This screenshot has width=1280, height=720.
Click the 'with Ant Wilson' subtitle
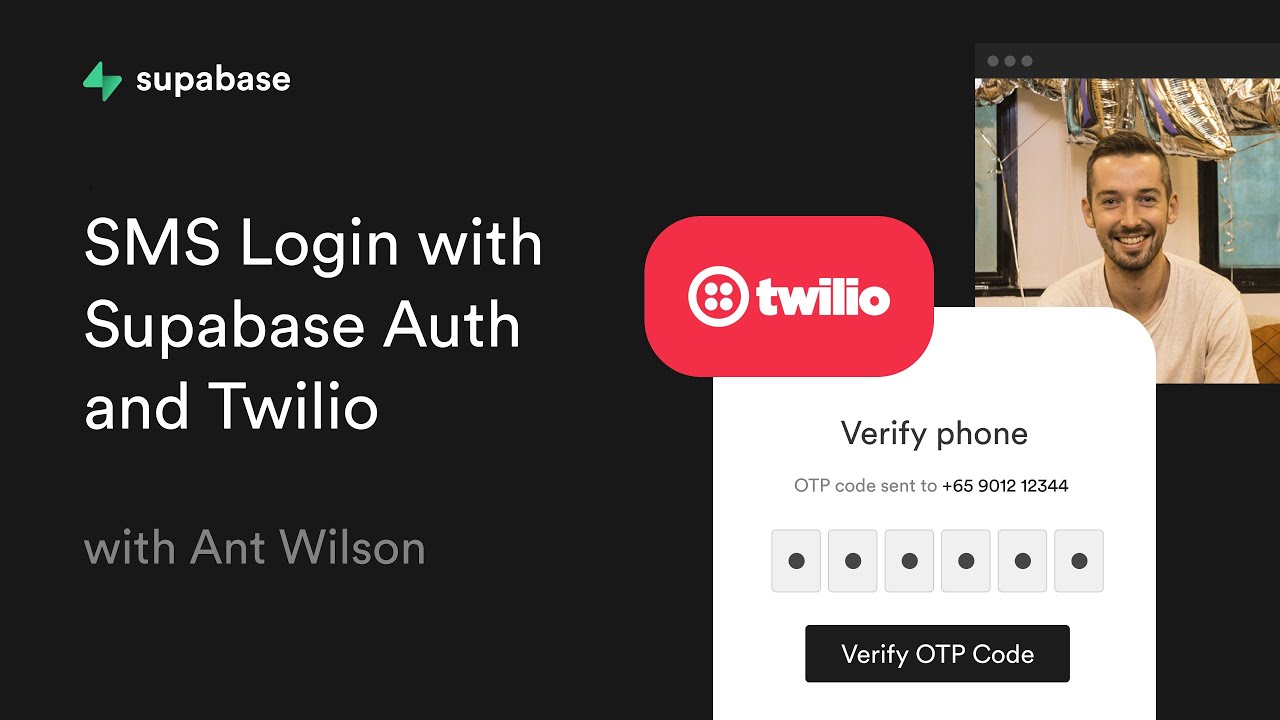coord(255,548)
